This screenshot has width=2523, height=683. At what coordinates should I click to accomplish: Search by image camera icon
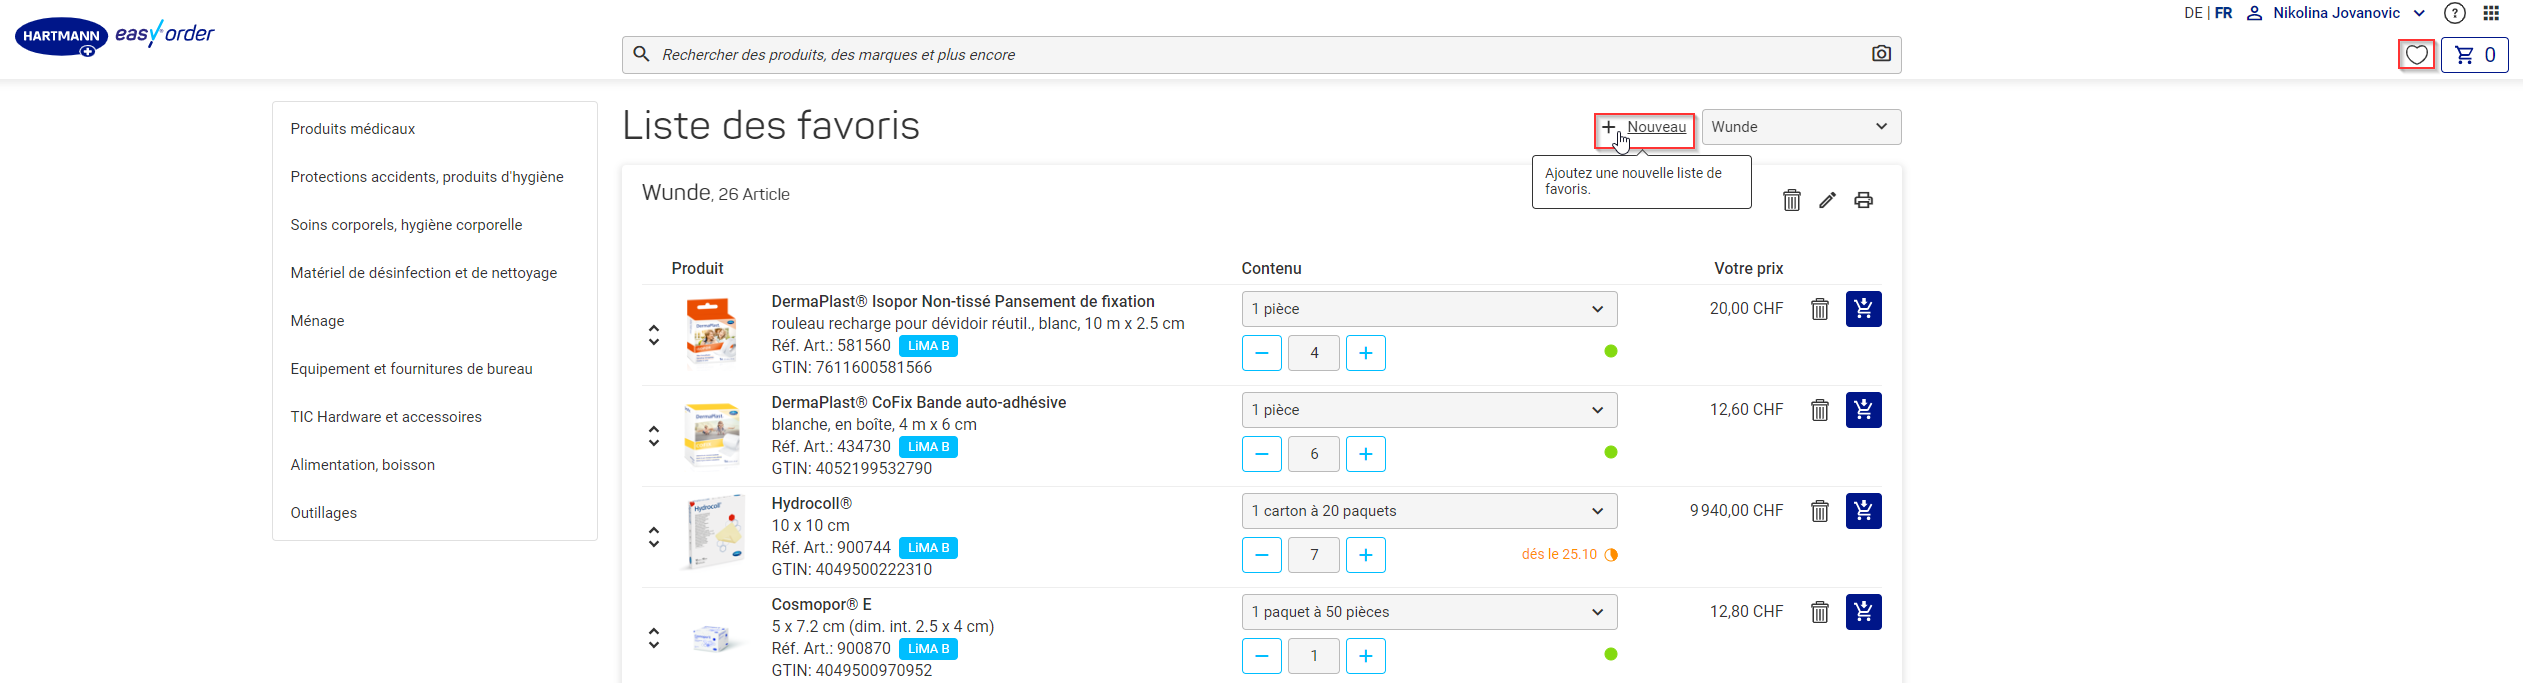click(1881, 54)
